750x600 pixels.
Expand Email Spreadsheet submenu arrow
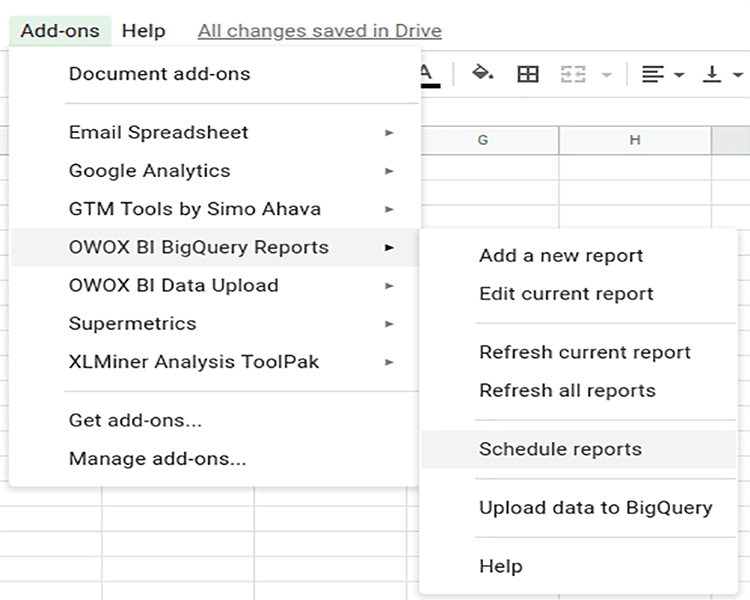389,133
